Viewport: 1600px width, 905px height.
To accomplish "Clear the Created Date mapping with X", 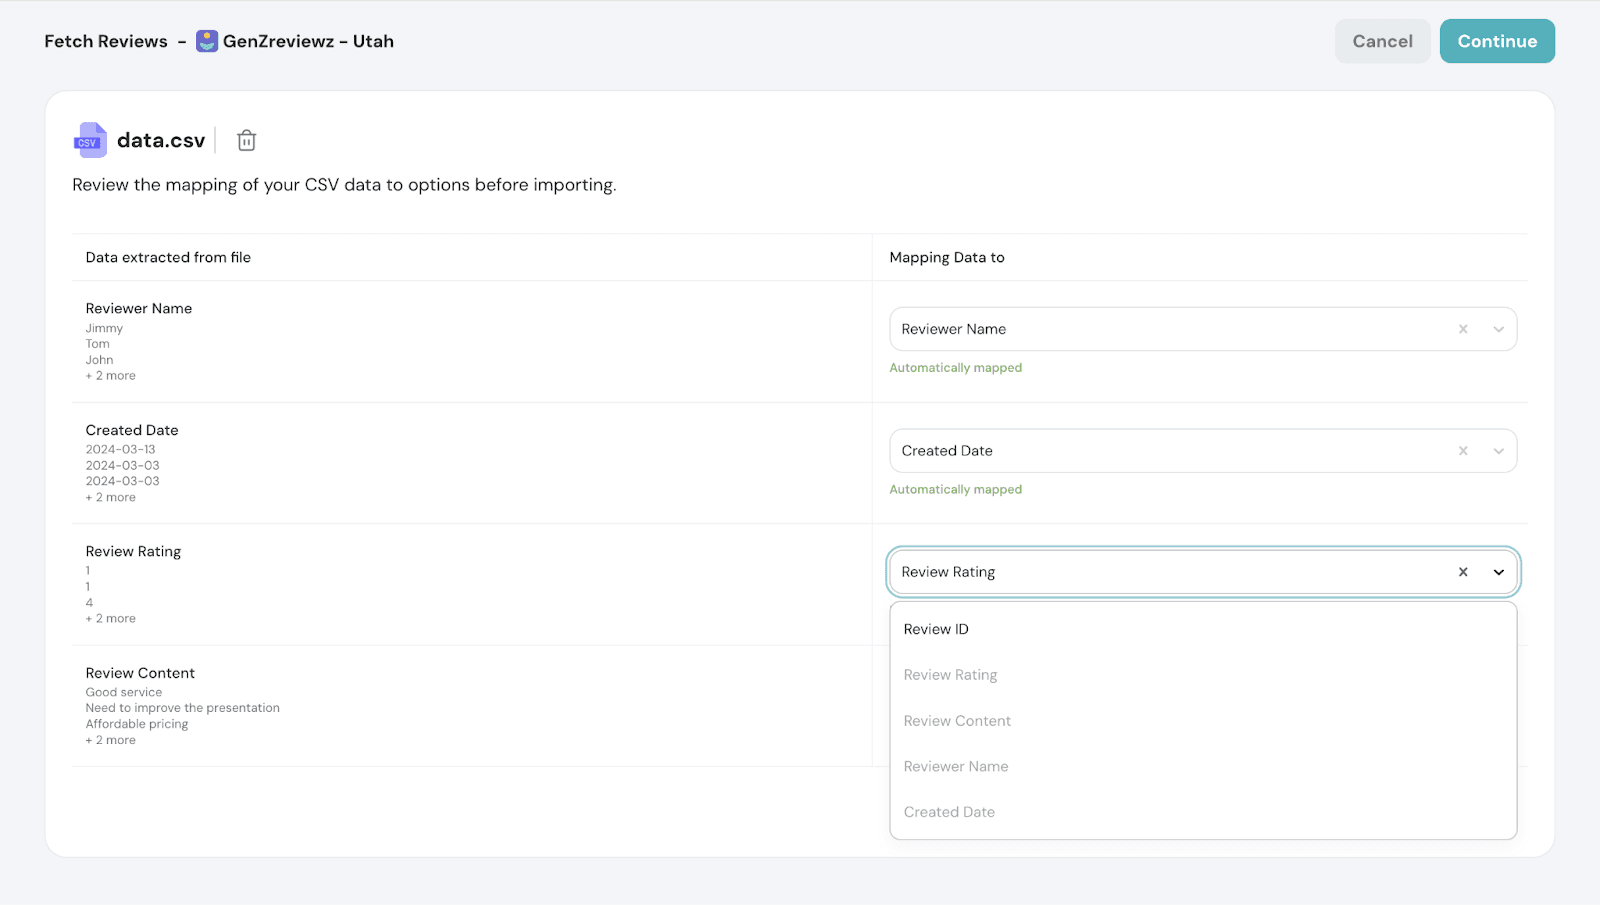I will pos(1463,451).
